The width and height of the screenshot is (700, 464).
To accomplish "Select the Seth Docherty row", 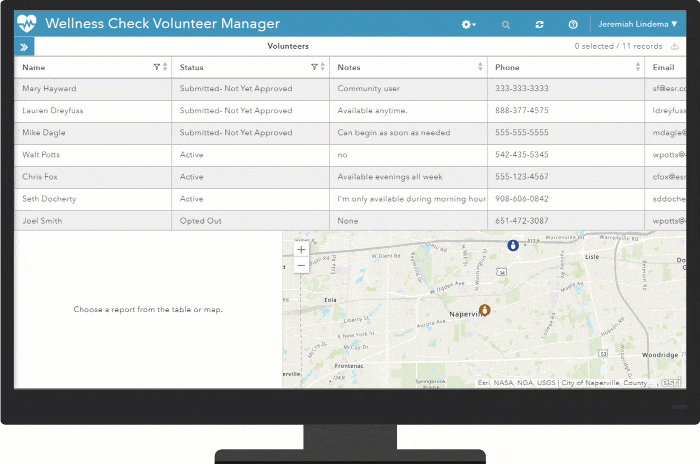I will (x=350, y=199).
